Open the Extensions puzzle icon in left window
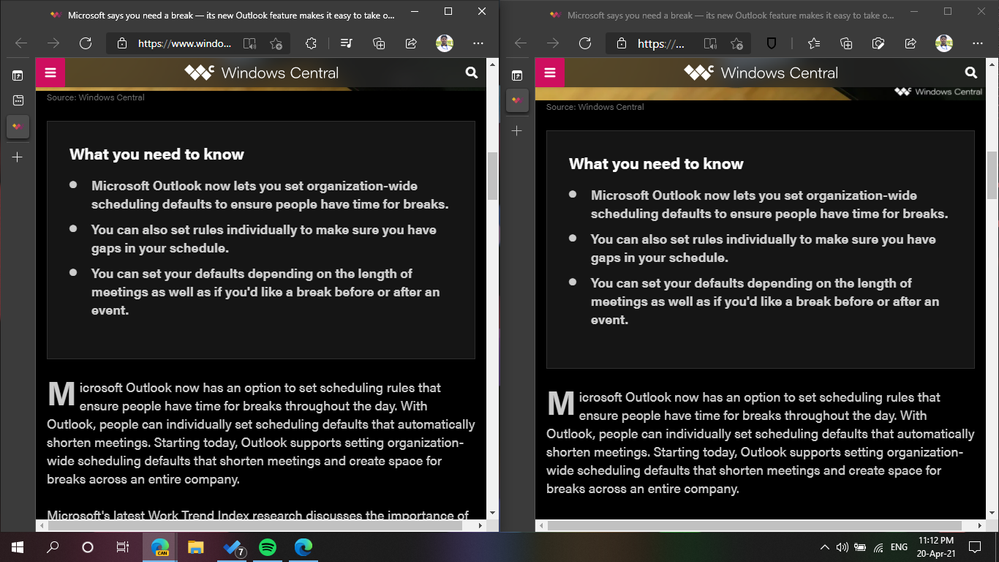The image size is (999, 562). click(311, 43)
